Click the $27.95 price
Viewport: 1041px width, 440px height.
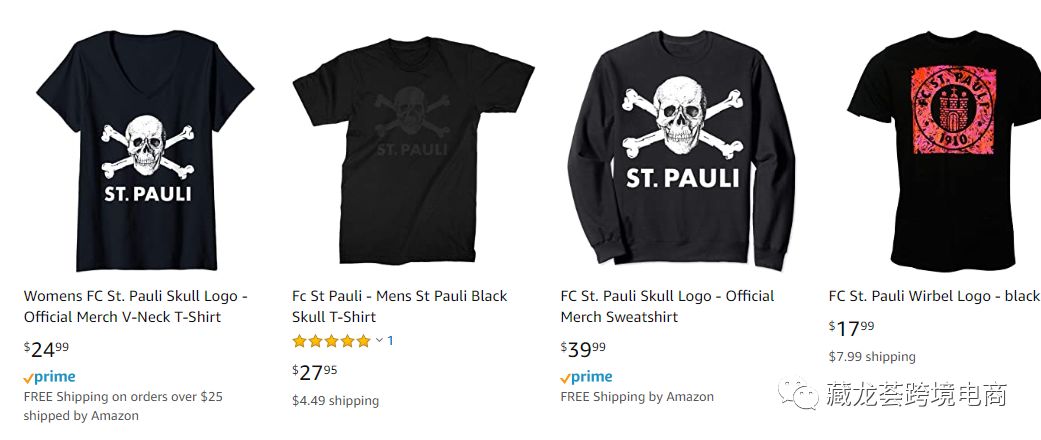tap(315, 372)
